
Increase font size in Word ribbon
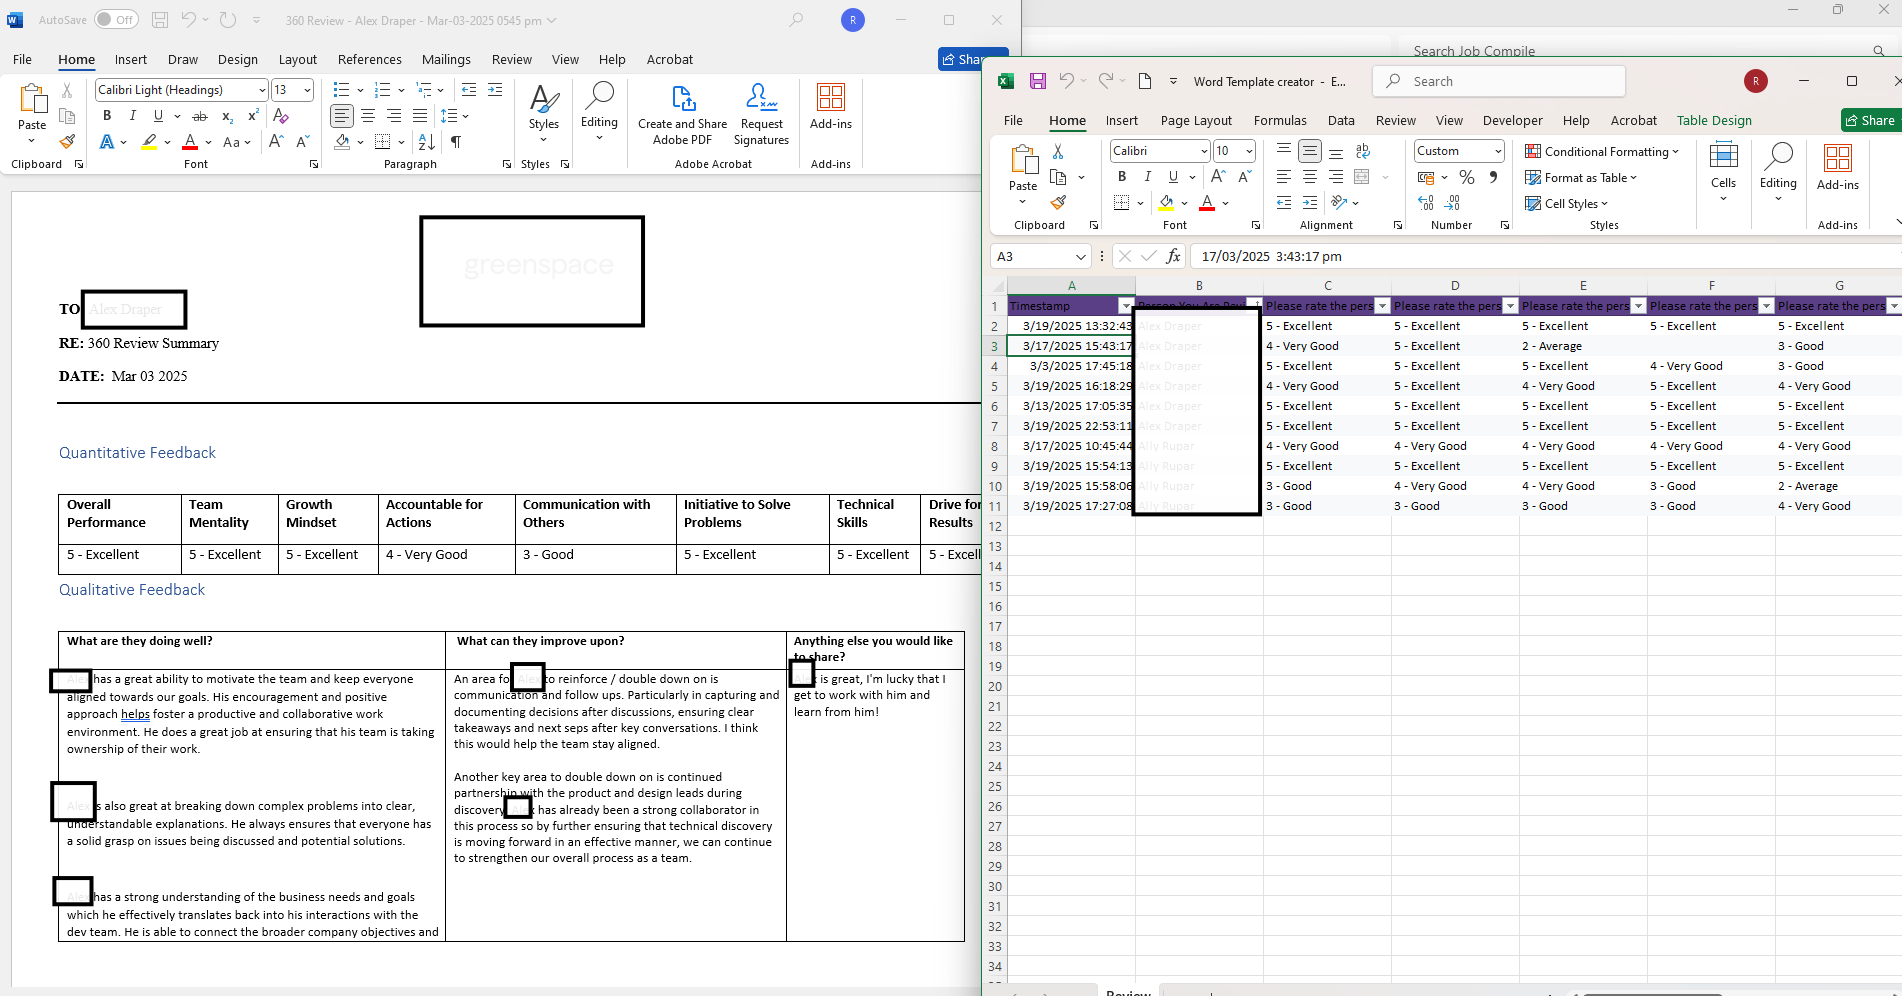point(277,142)
